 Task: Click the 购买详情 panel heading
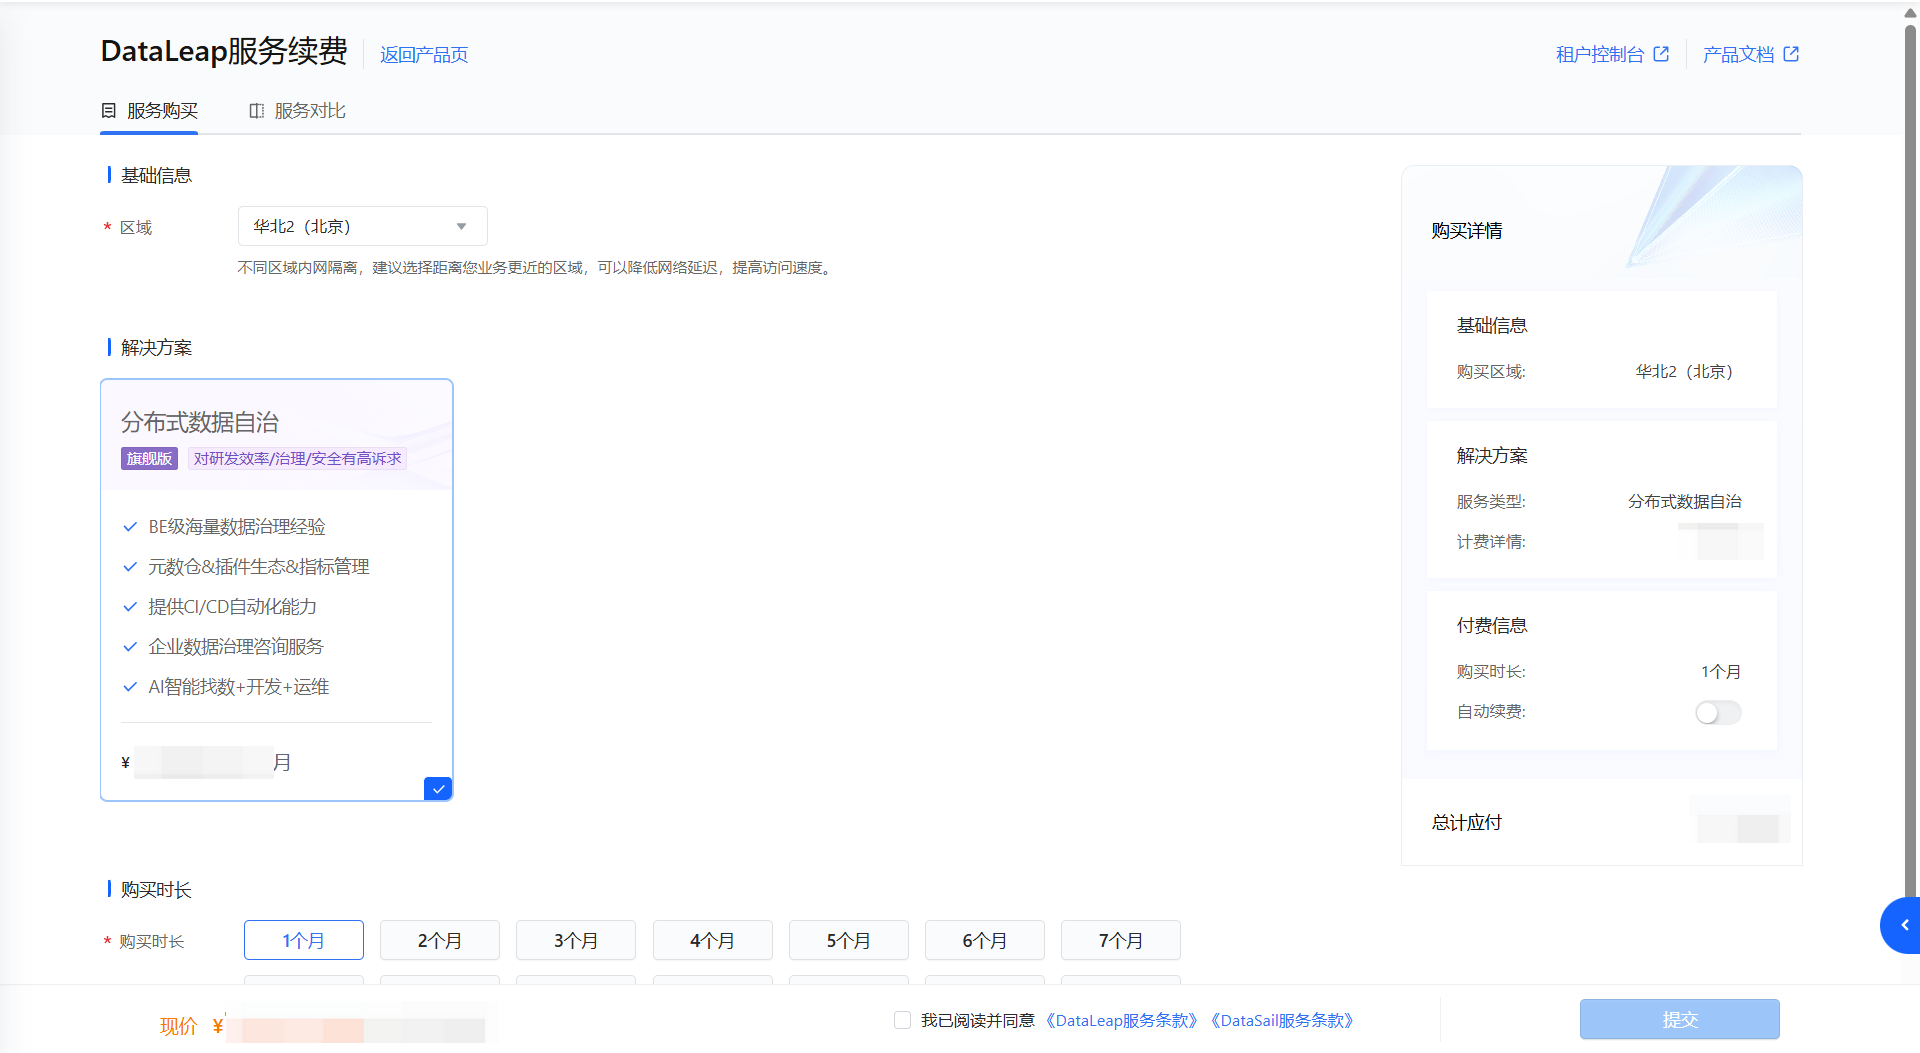click(1466, 231)
